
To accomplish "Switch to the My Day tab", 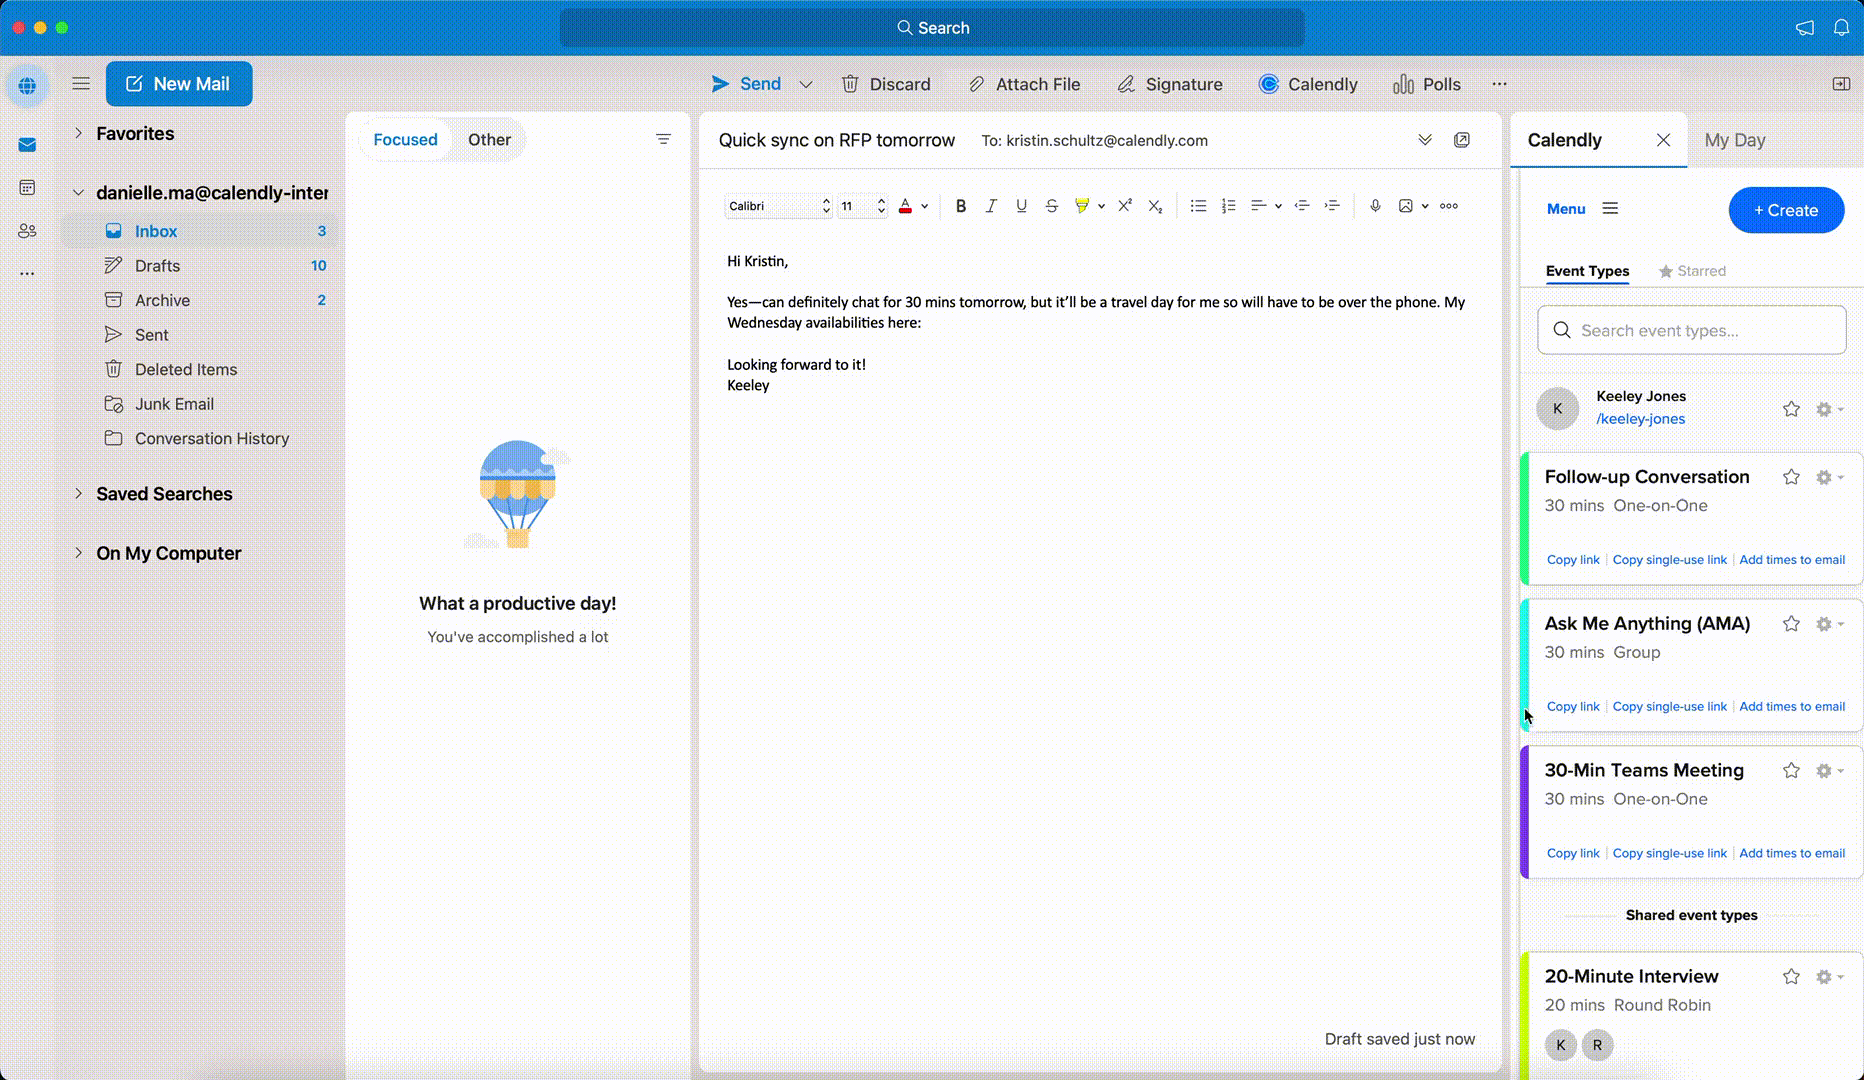I will (x=1735, y=140).
